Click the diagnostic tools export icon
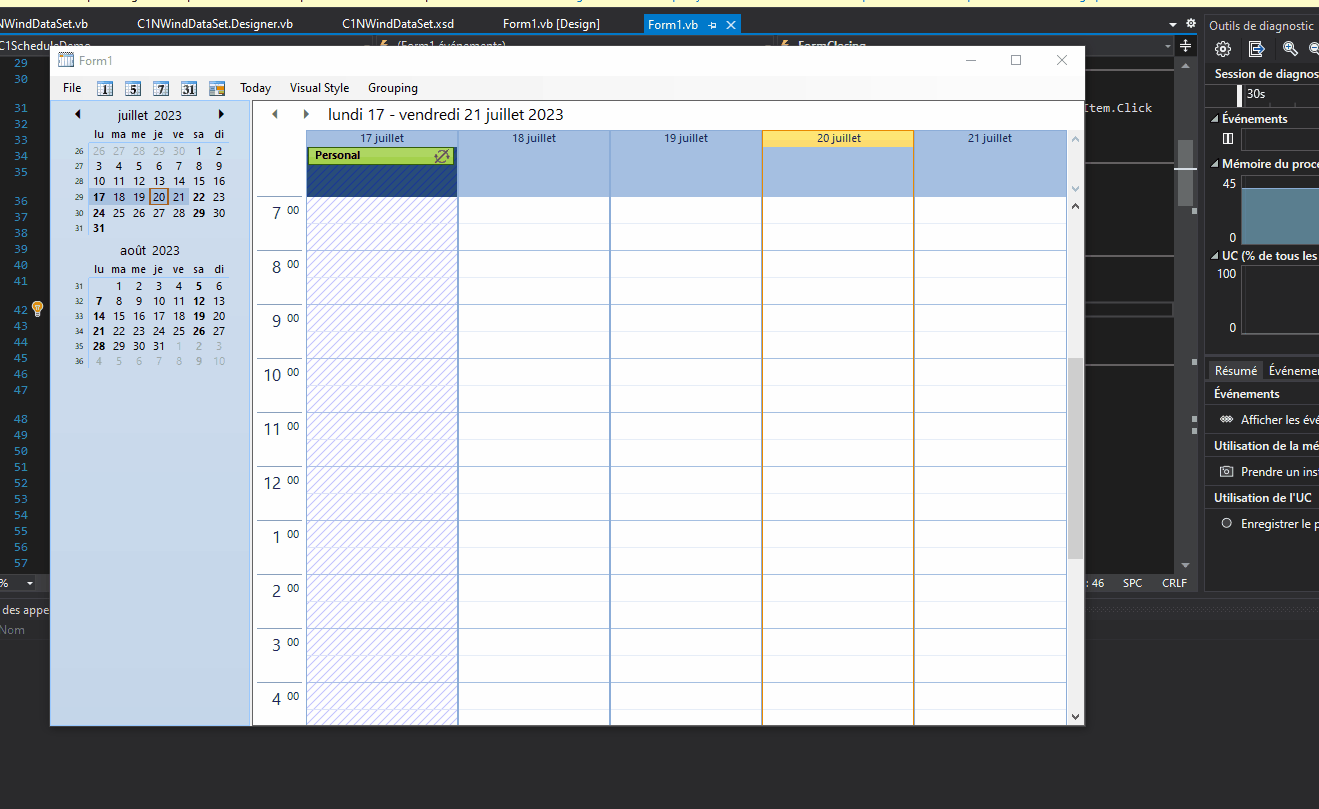 point(1257,48)
